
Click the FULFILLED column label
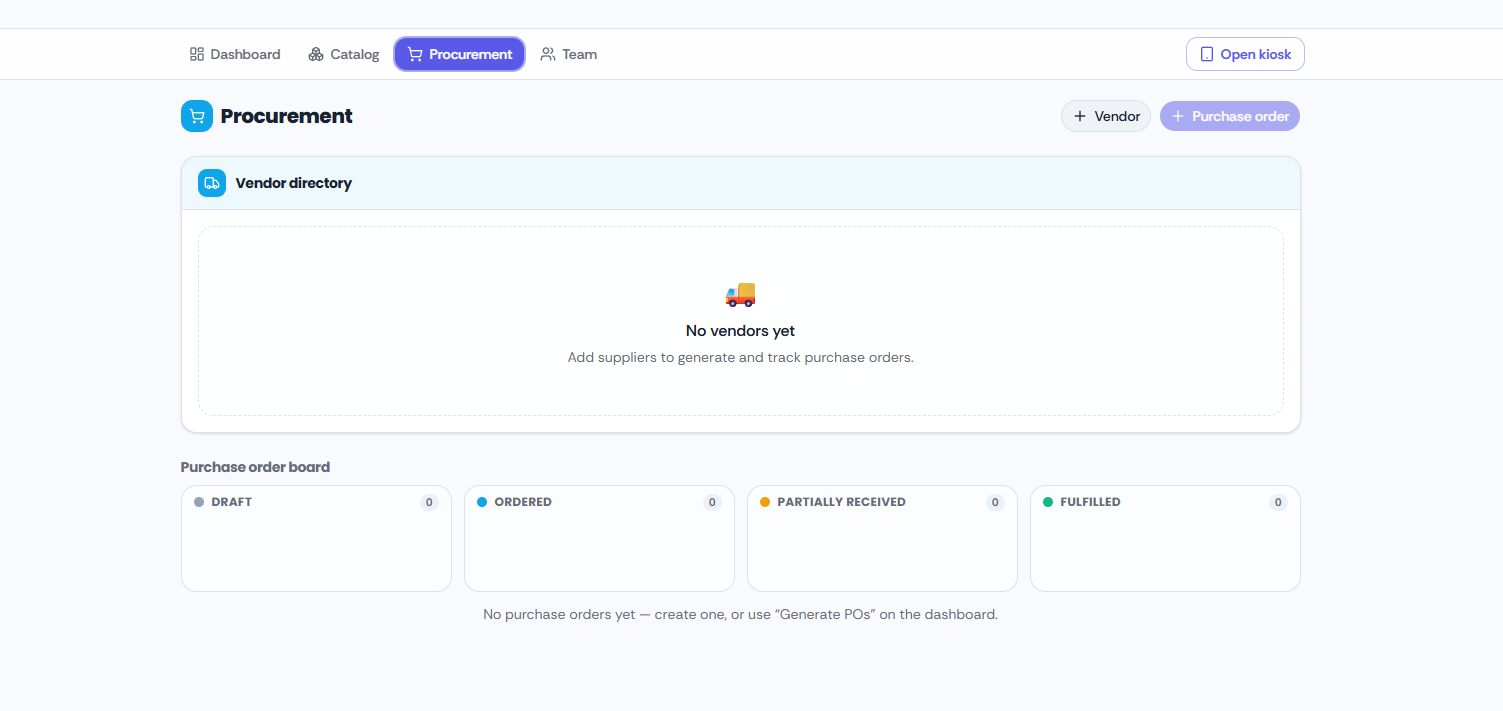click(x=1091, y=502)
